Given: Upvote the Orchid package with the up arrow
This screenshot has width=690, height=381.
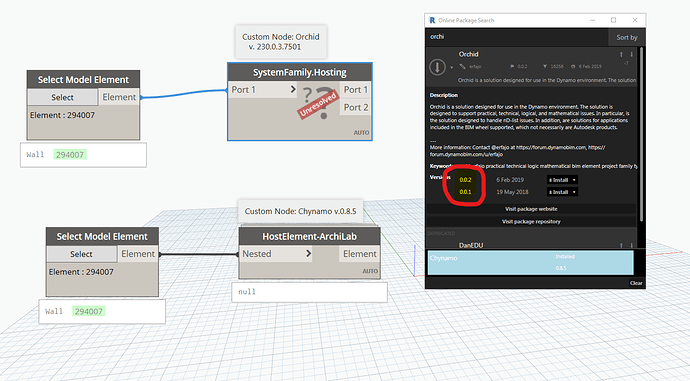Looking at the screenshot, I should pos(621,55).
